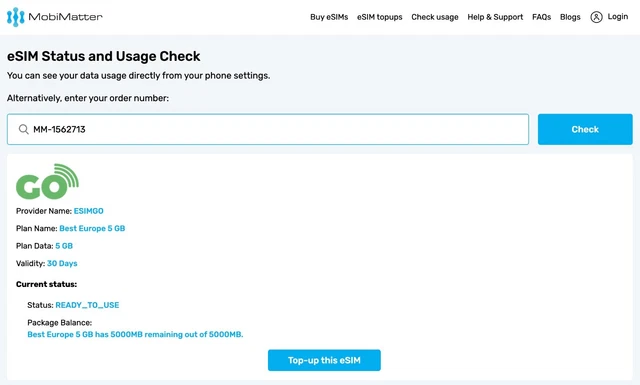Screen dimensions: 640x385
Task: Open the FAQs page
Action: pos(541,17)
